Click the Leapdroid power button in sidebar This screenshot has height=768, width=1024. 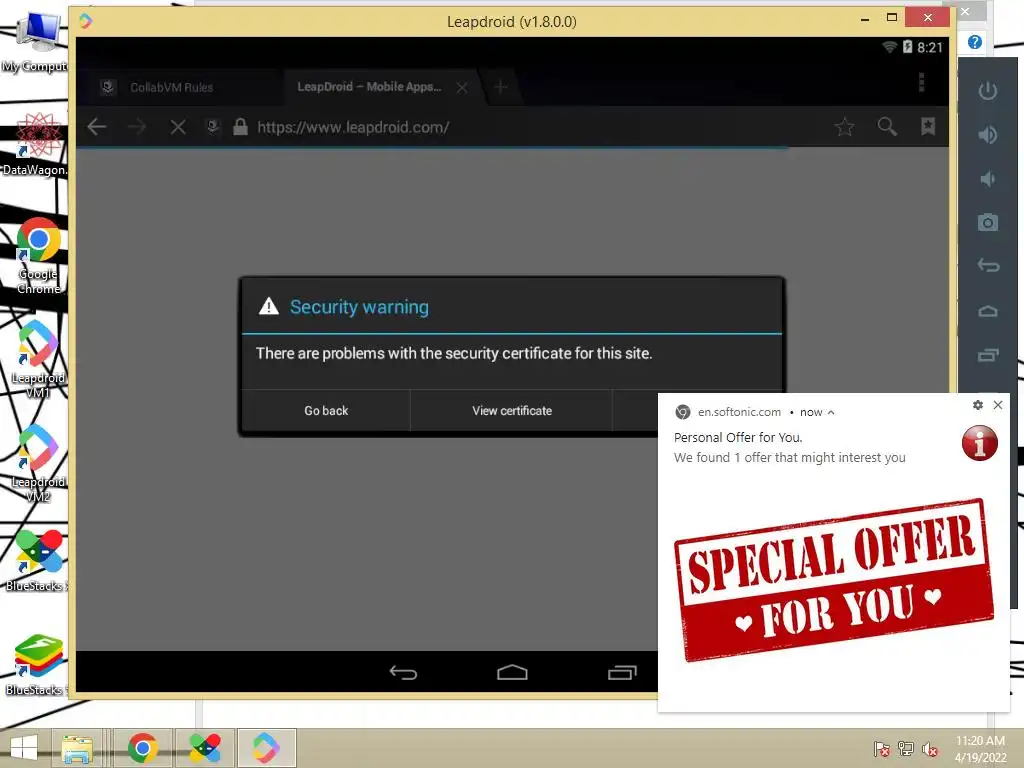pyautogui.click(x=987, y=90)
